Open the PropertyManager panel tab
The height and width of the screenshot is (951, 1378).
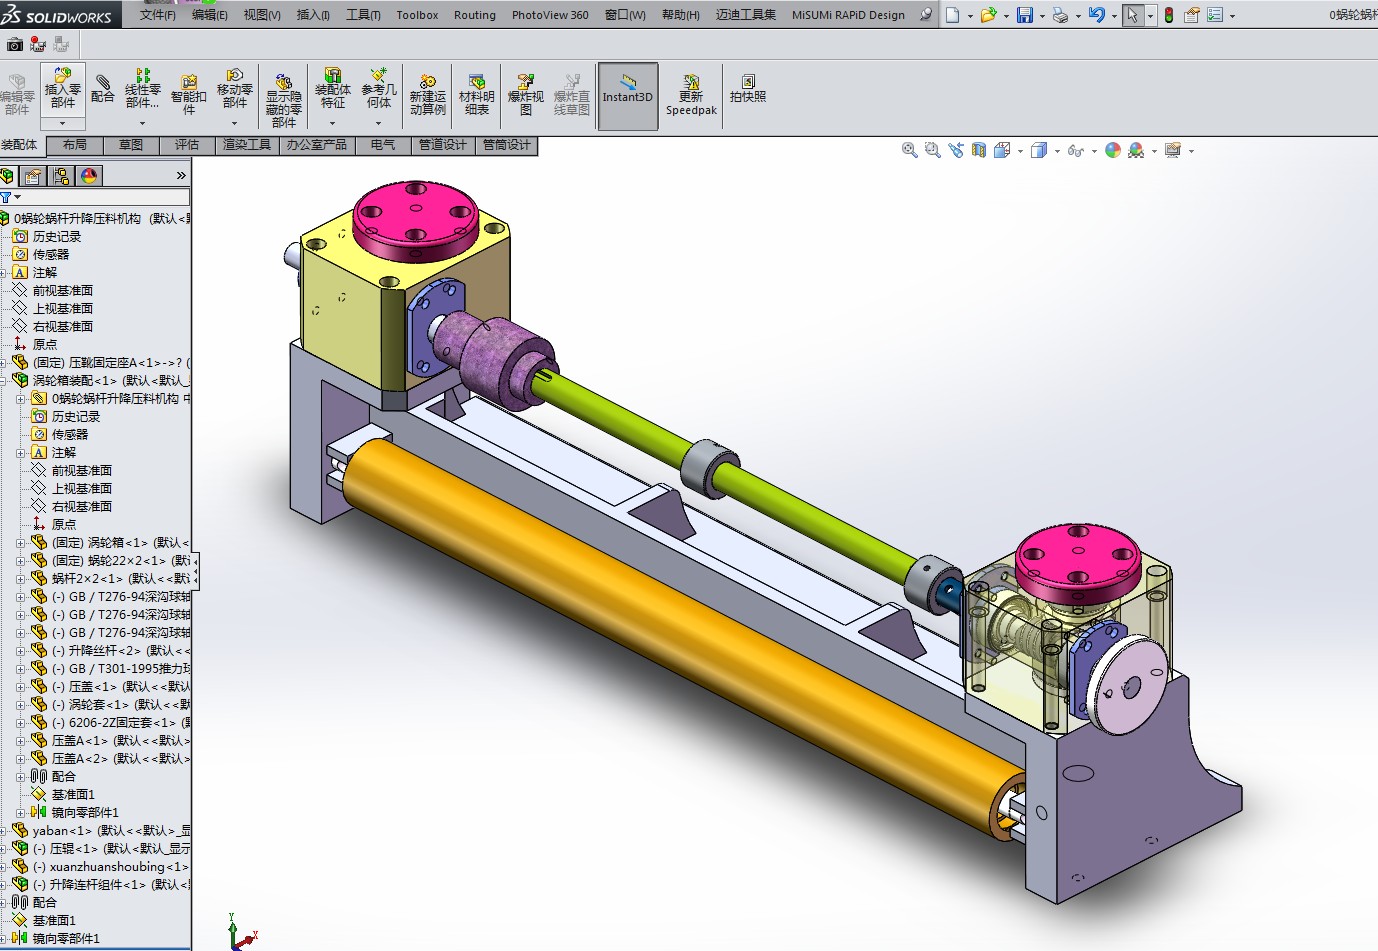point(33,176)
